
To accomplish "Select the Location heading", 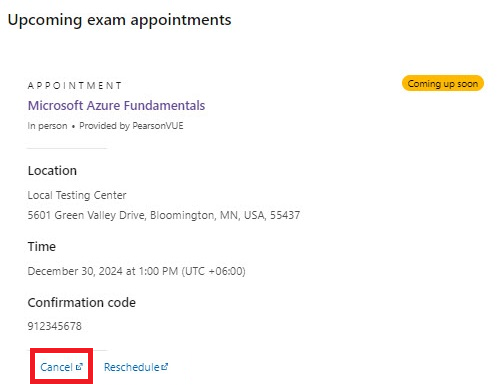I will click(x=52, y=171).
